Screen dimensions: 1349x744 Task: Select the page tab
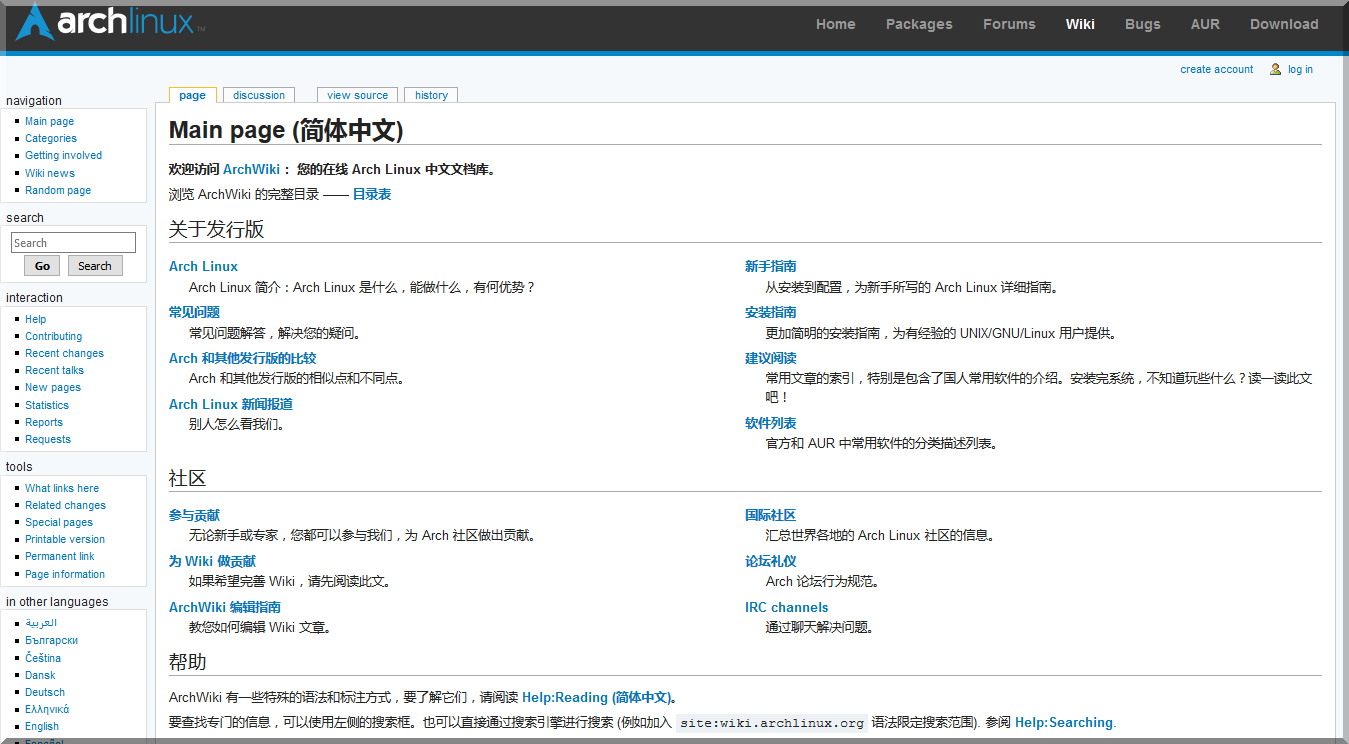(x=192, y=95)
